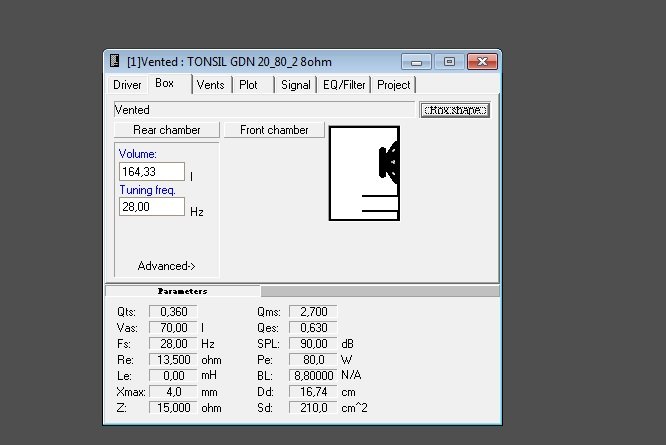Image resolution: width=666 pixels, height=445 pixels.
Task: Maximize the Vented TONSIL window
Action: tap(449, 62)
